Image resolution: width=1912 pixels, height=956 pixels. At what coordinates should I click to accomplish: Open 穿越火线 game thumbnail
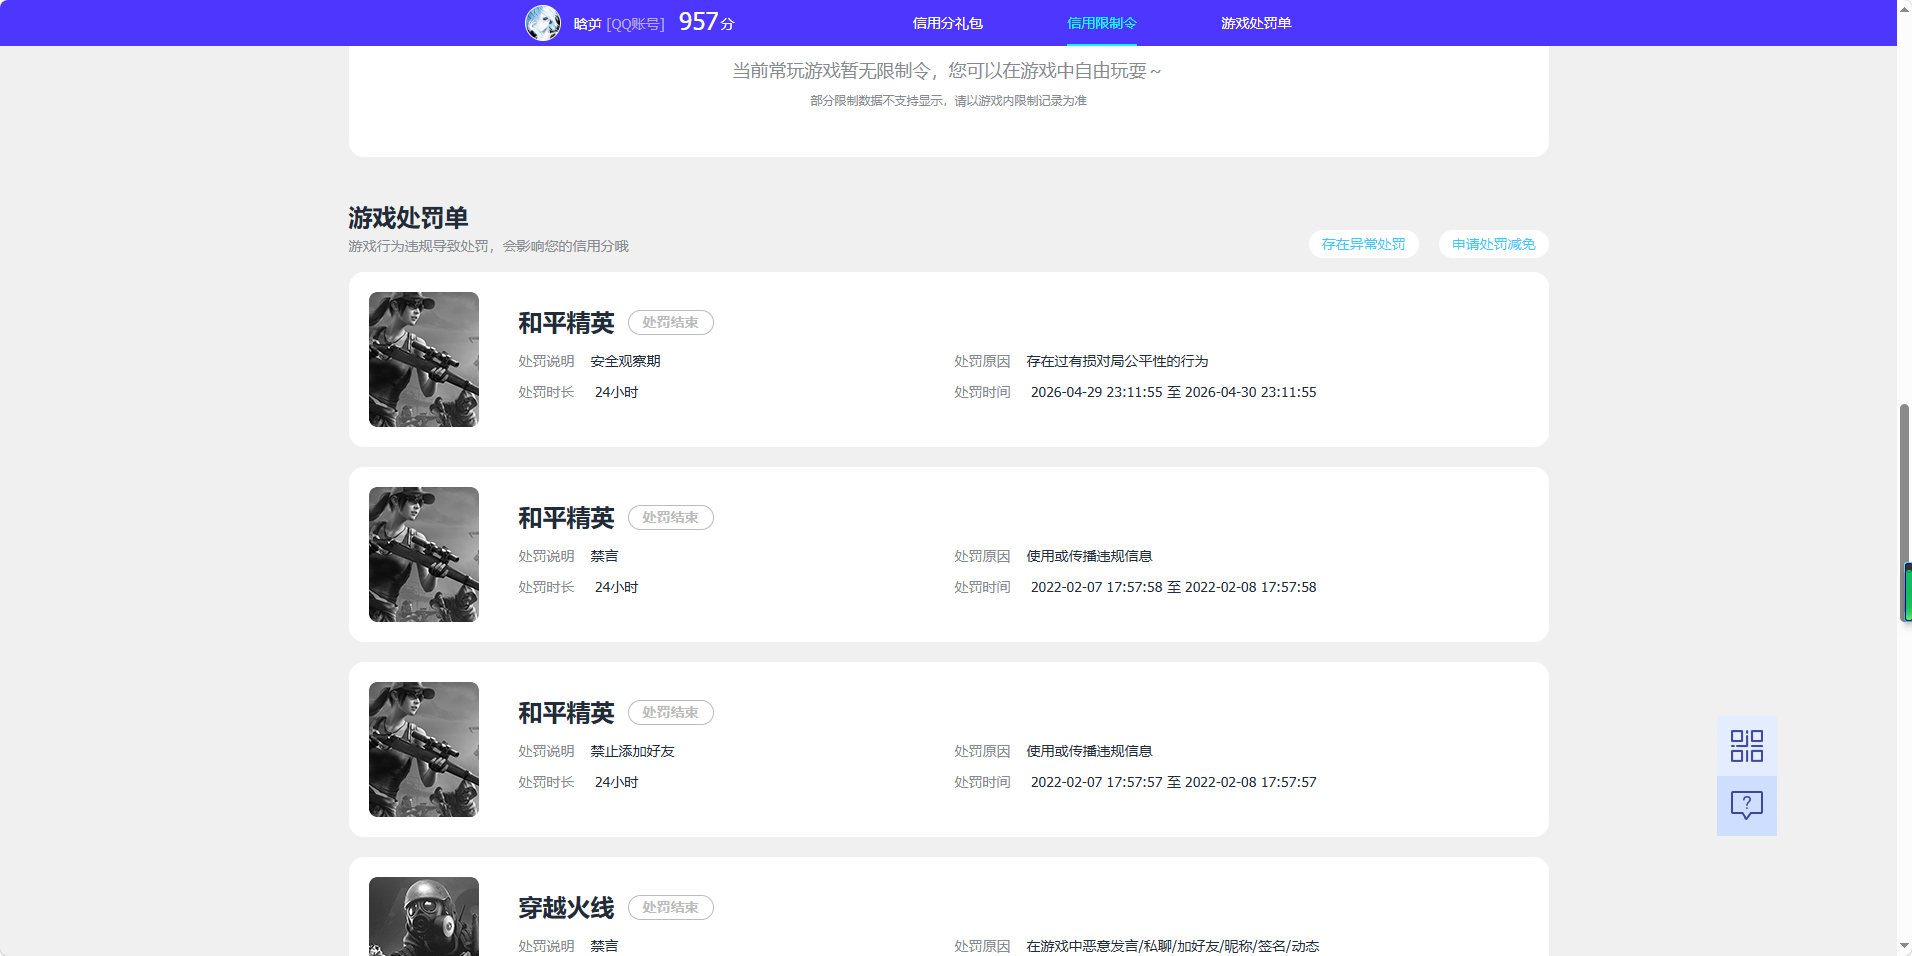(424, 916)
